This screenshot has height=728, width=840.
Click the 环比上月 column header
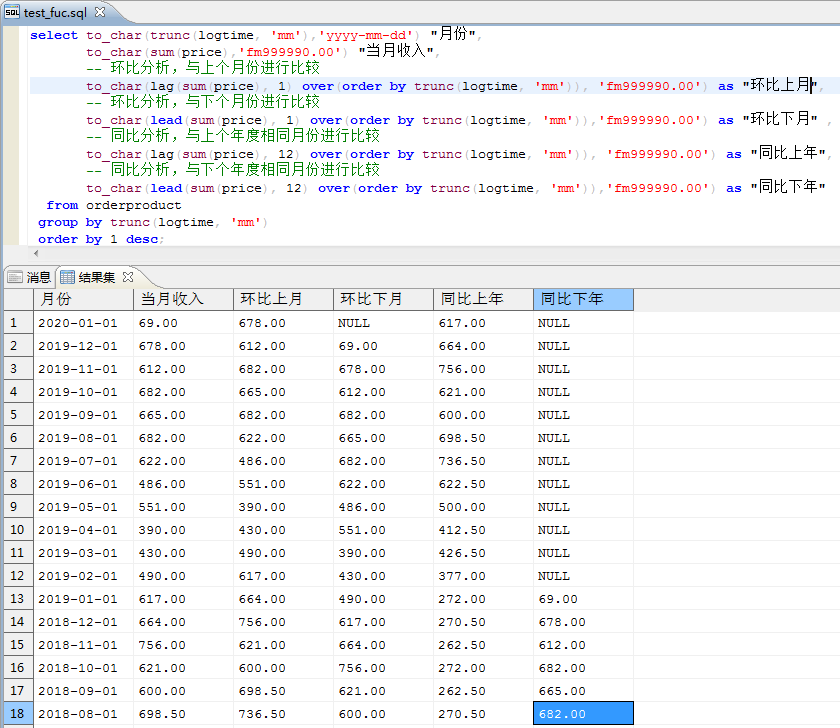[283, 299]
